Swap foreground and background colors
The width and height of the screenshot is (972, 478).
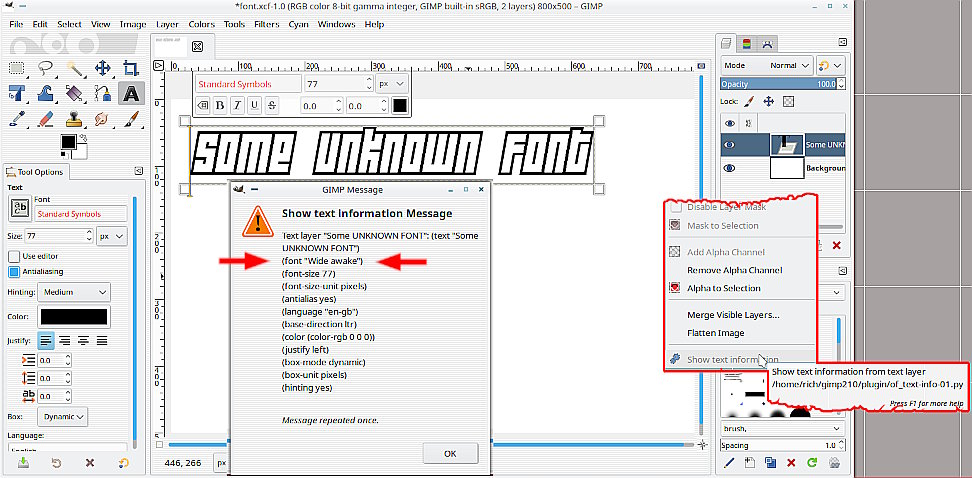click(83, 136)
